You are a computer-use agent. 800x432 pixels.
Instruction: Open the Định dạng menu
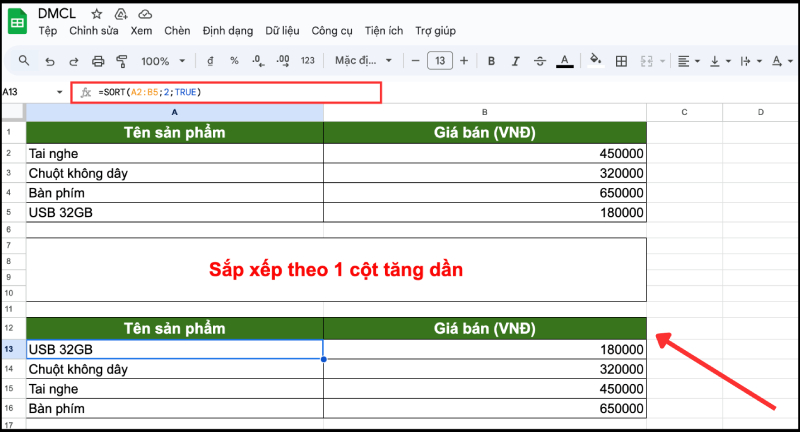(228, 31)
